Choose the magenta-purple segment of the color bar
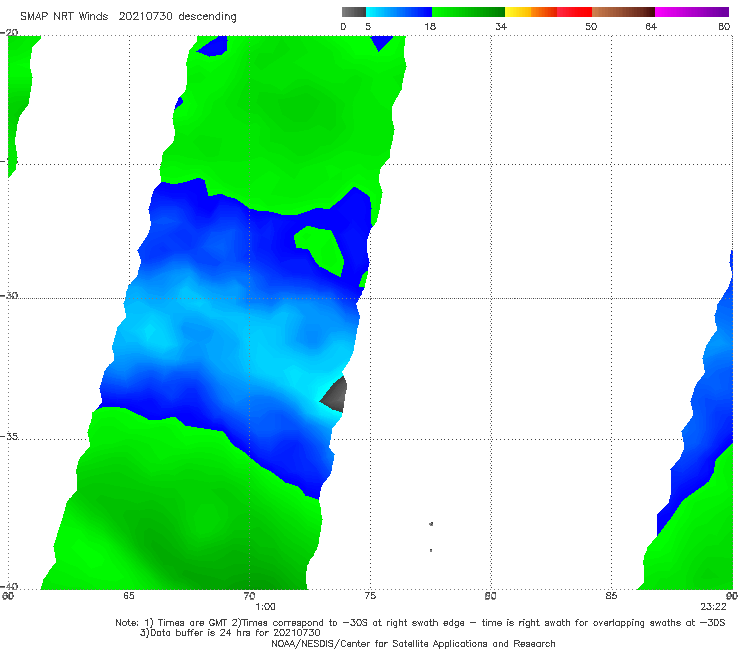 692,12
